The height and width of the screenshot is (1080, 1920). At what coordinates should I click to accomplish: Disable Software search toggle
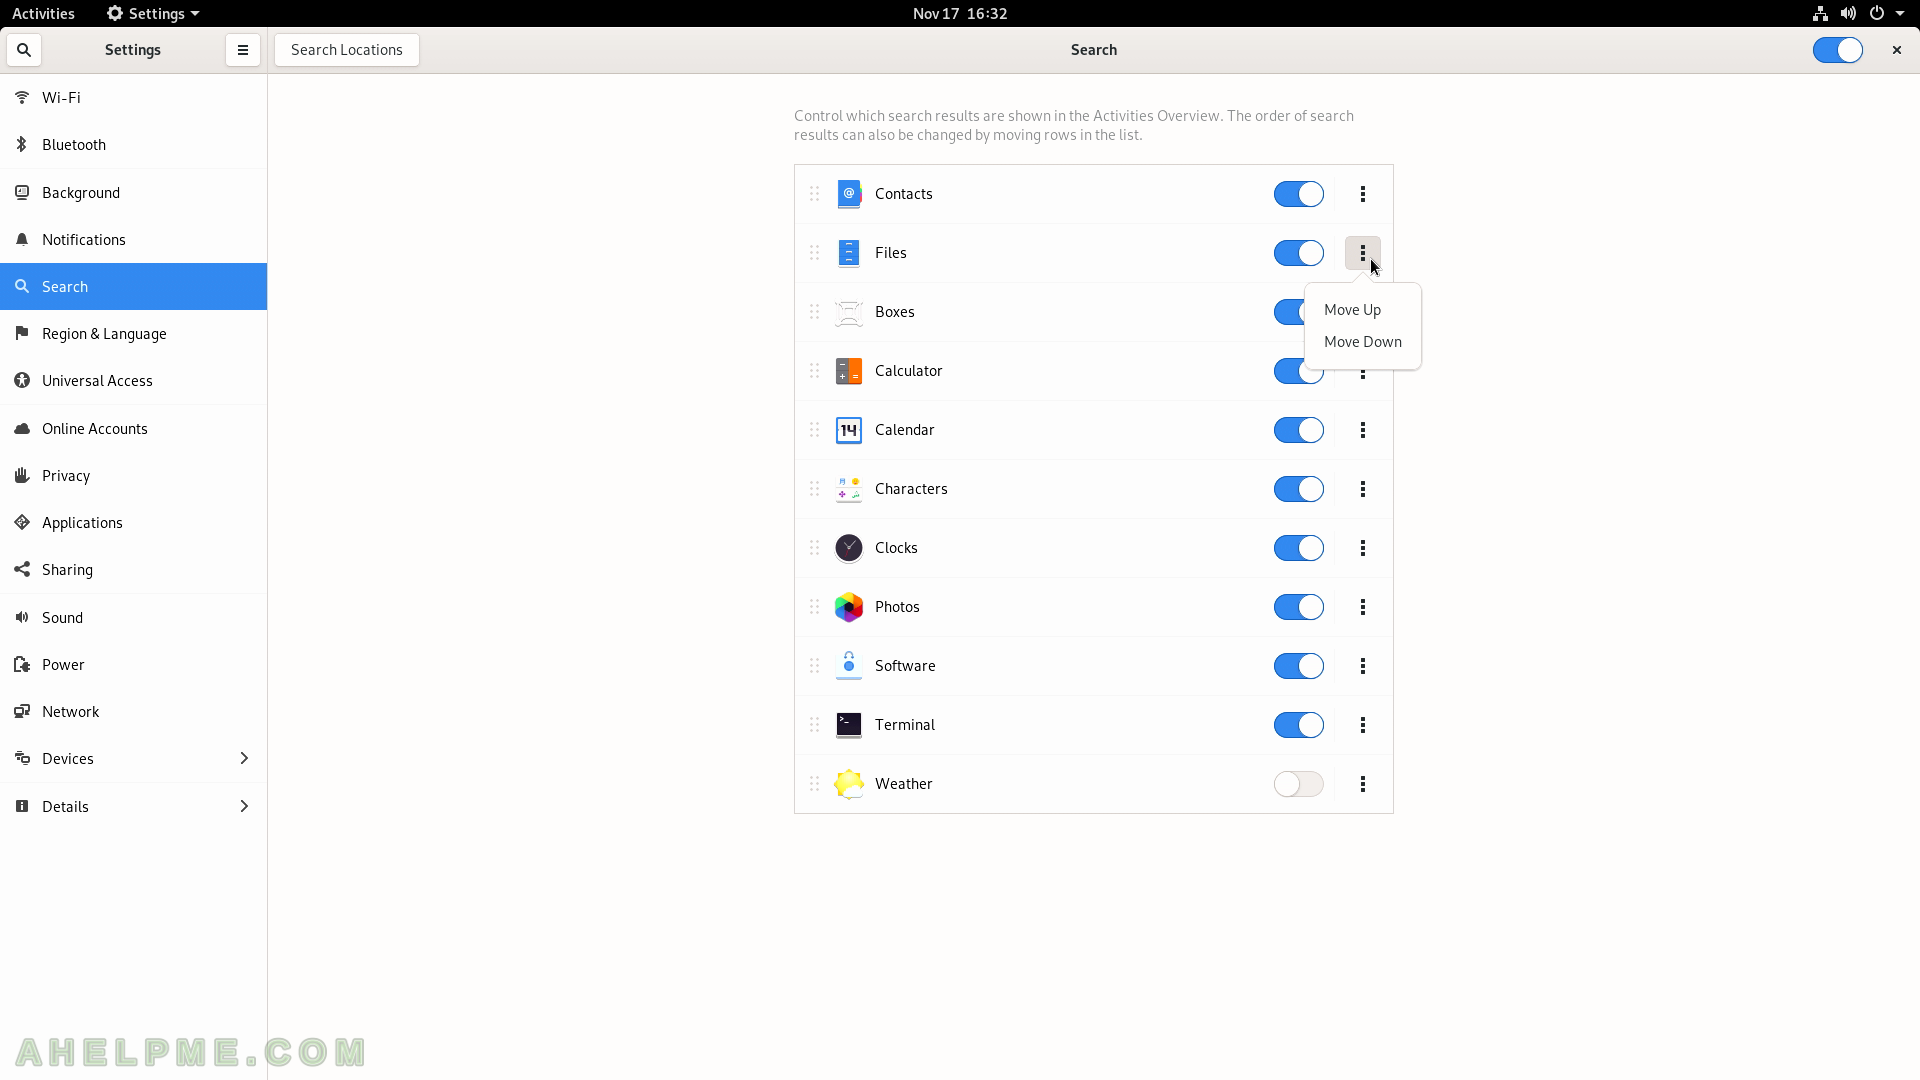pyautogui.click(x=1299, y=666)
